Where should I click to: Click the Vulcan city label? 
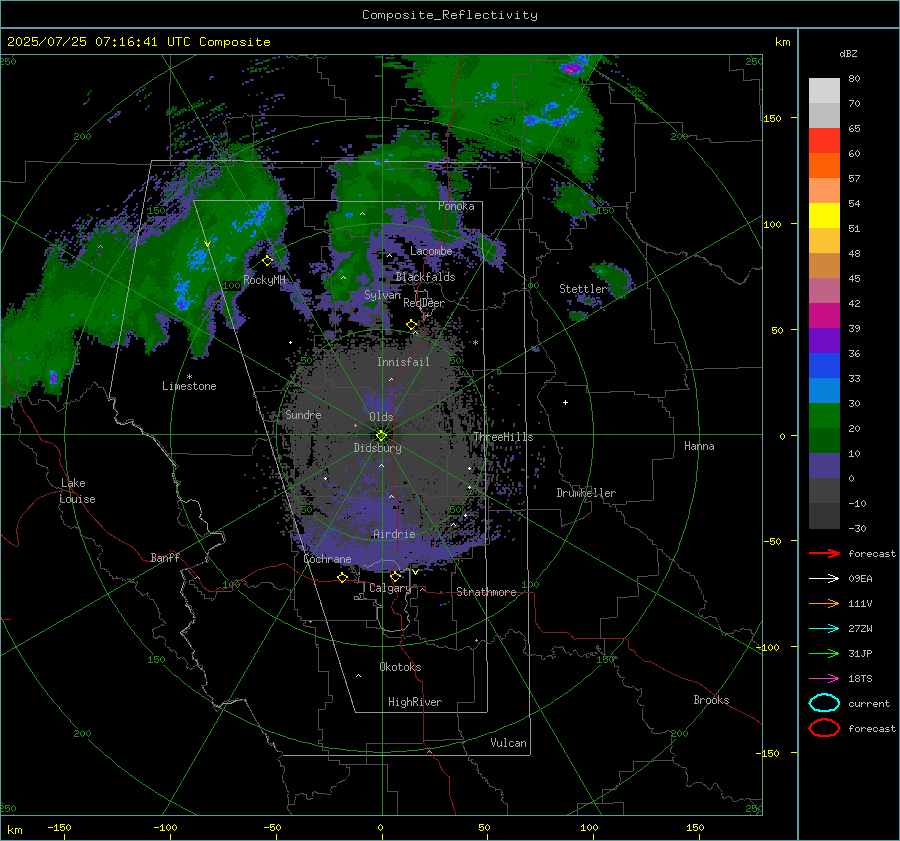coord(509,743)
